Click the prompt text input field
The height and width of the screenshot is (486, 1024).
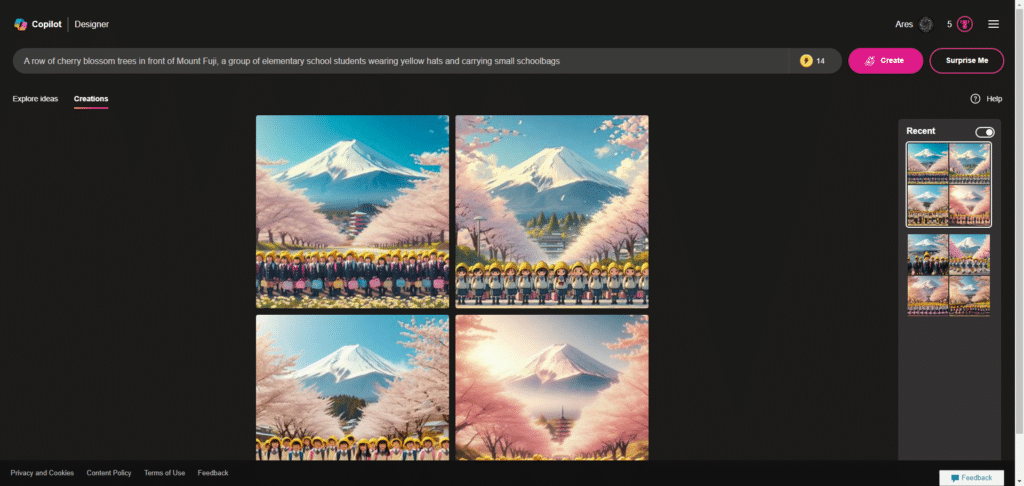coord(400,61)
